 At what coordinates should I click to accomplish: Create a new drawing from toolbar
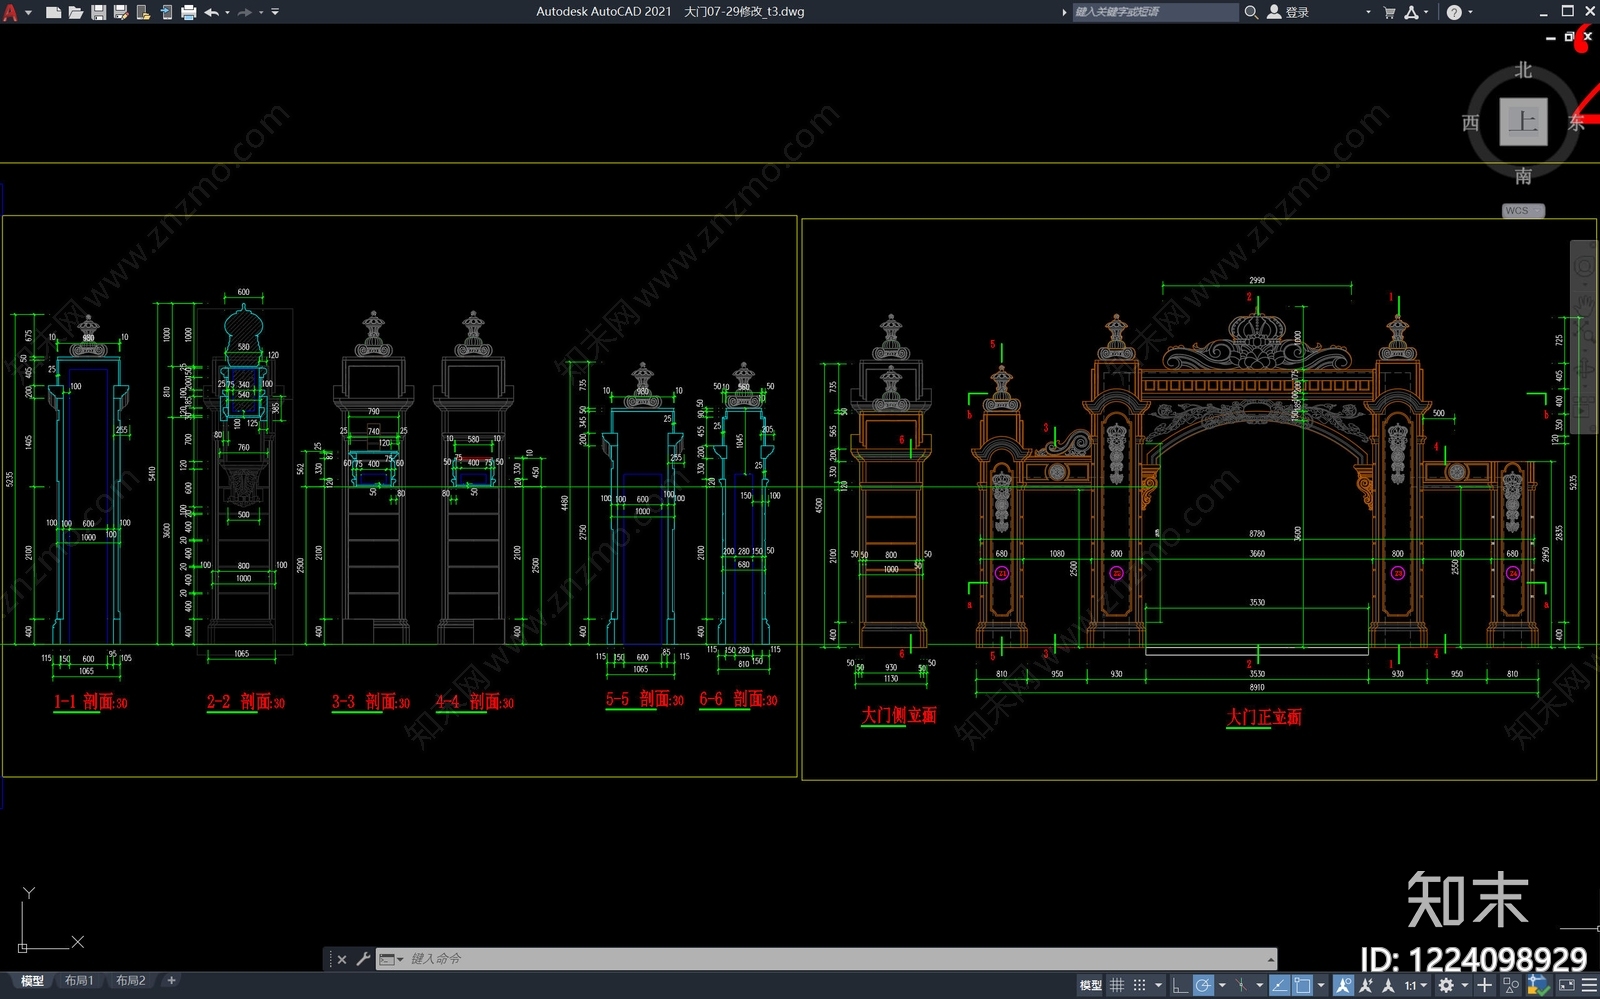[53, 12]
